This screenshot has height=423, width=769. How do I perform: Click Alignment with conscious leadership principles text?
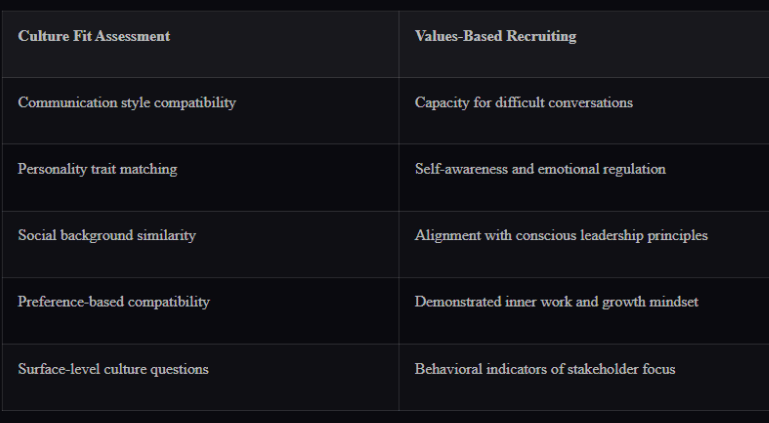coord(561,236)
